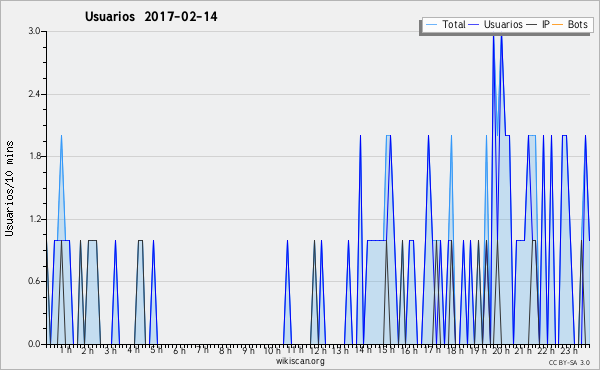Click the 1.2 y-axis value
The image size is (600, 370).
35,219
